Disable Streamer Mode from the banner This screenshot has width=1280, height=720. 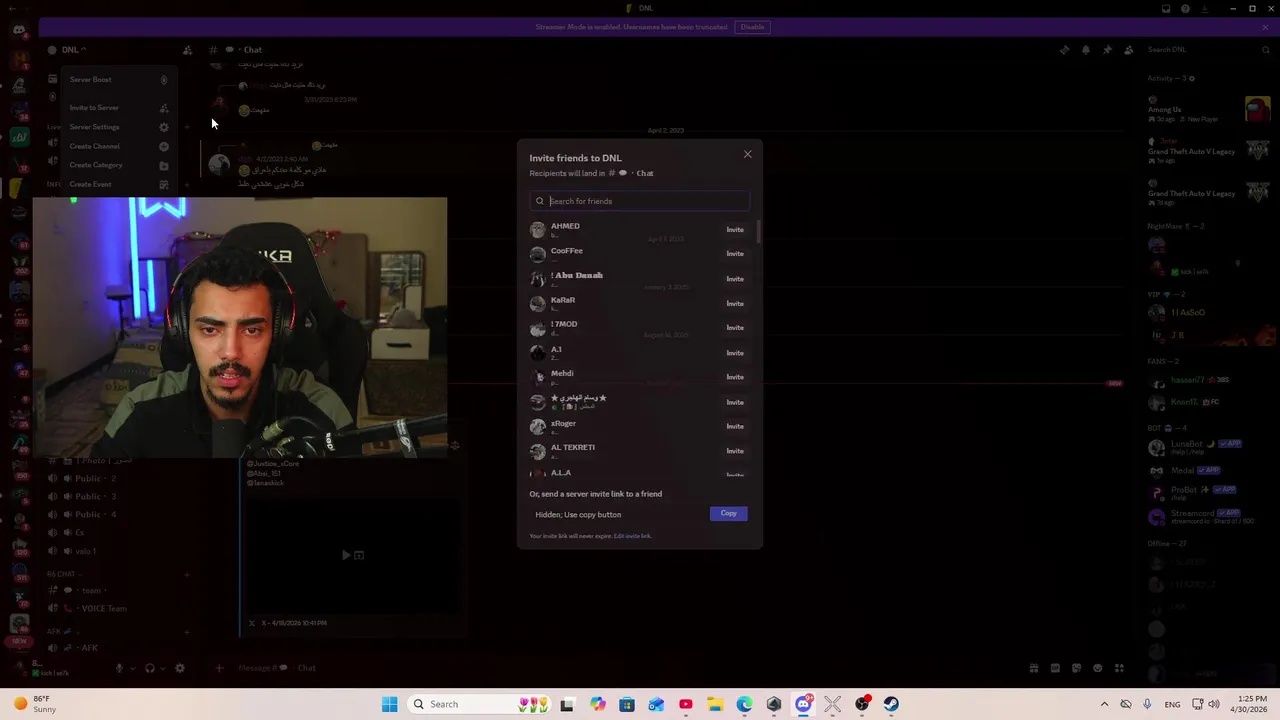(752, 27)
